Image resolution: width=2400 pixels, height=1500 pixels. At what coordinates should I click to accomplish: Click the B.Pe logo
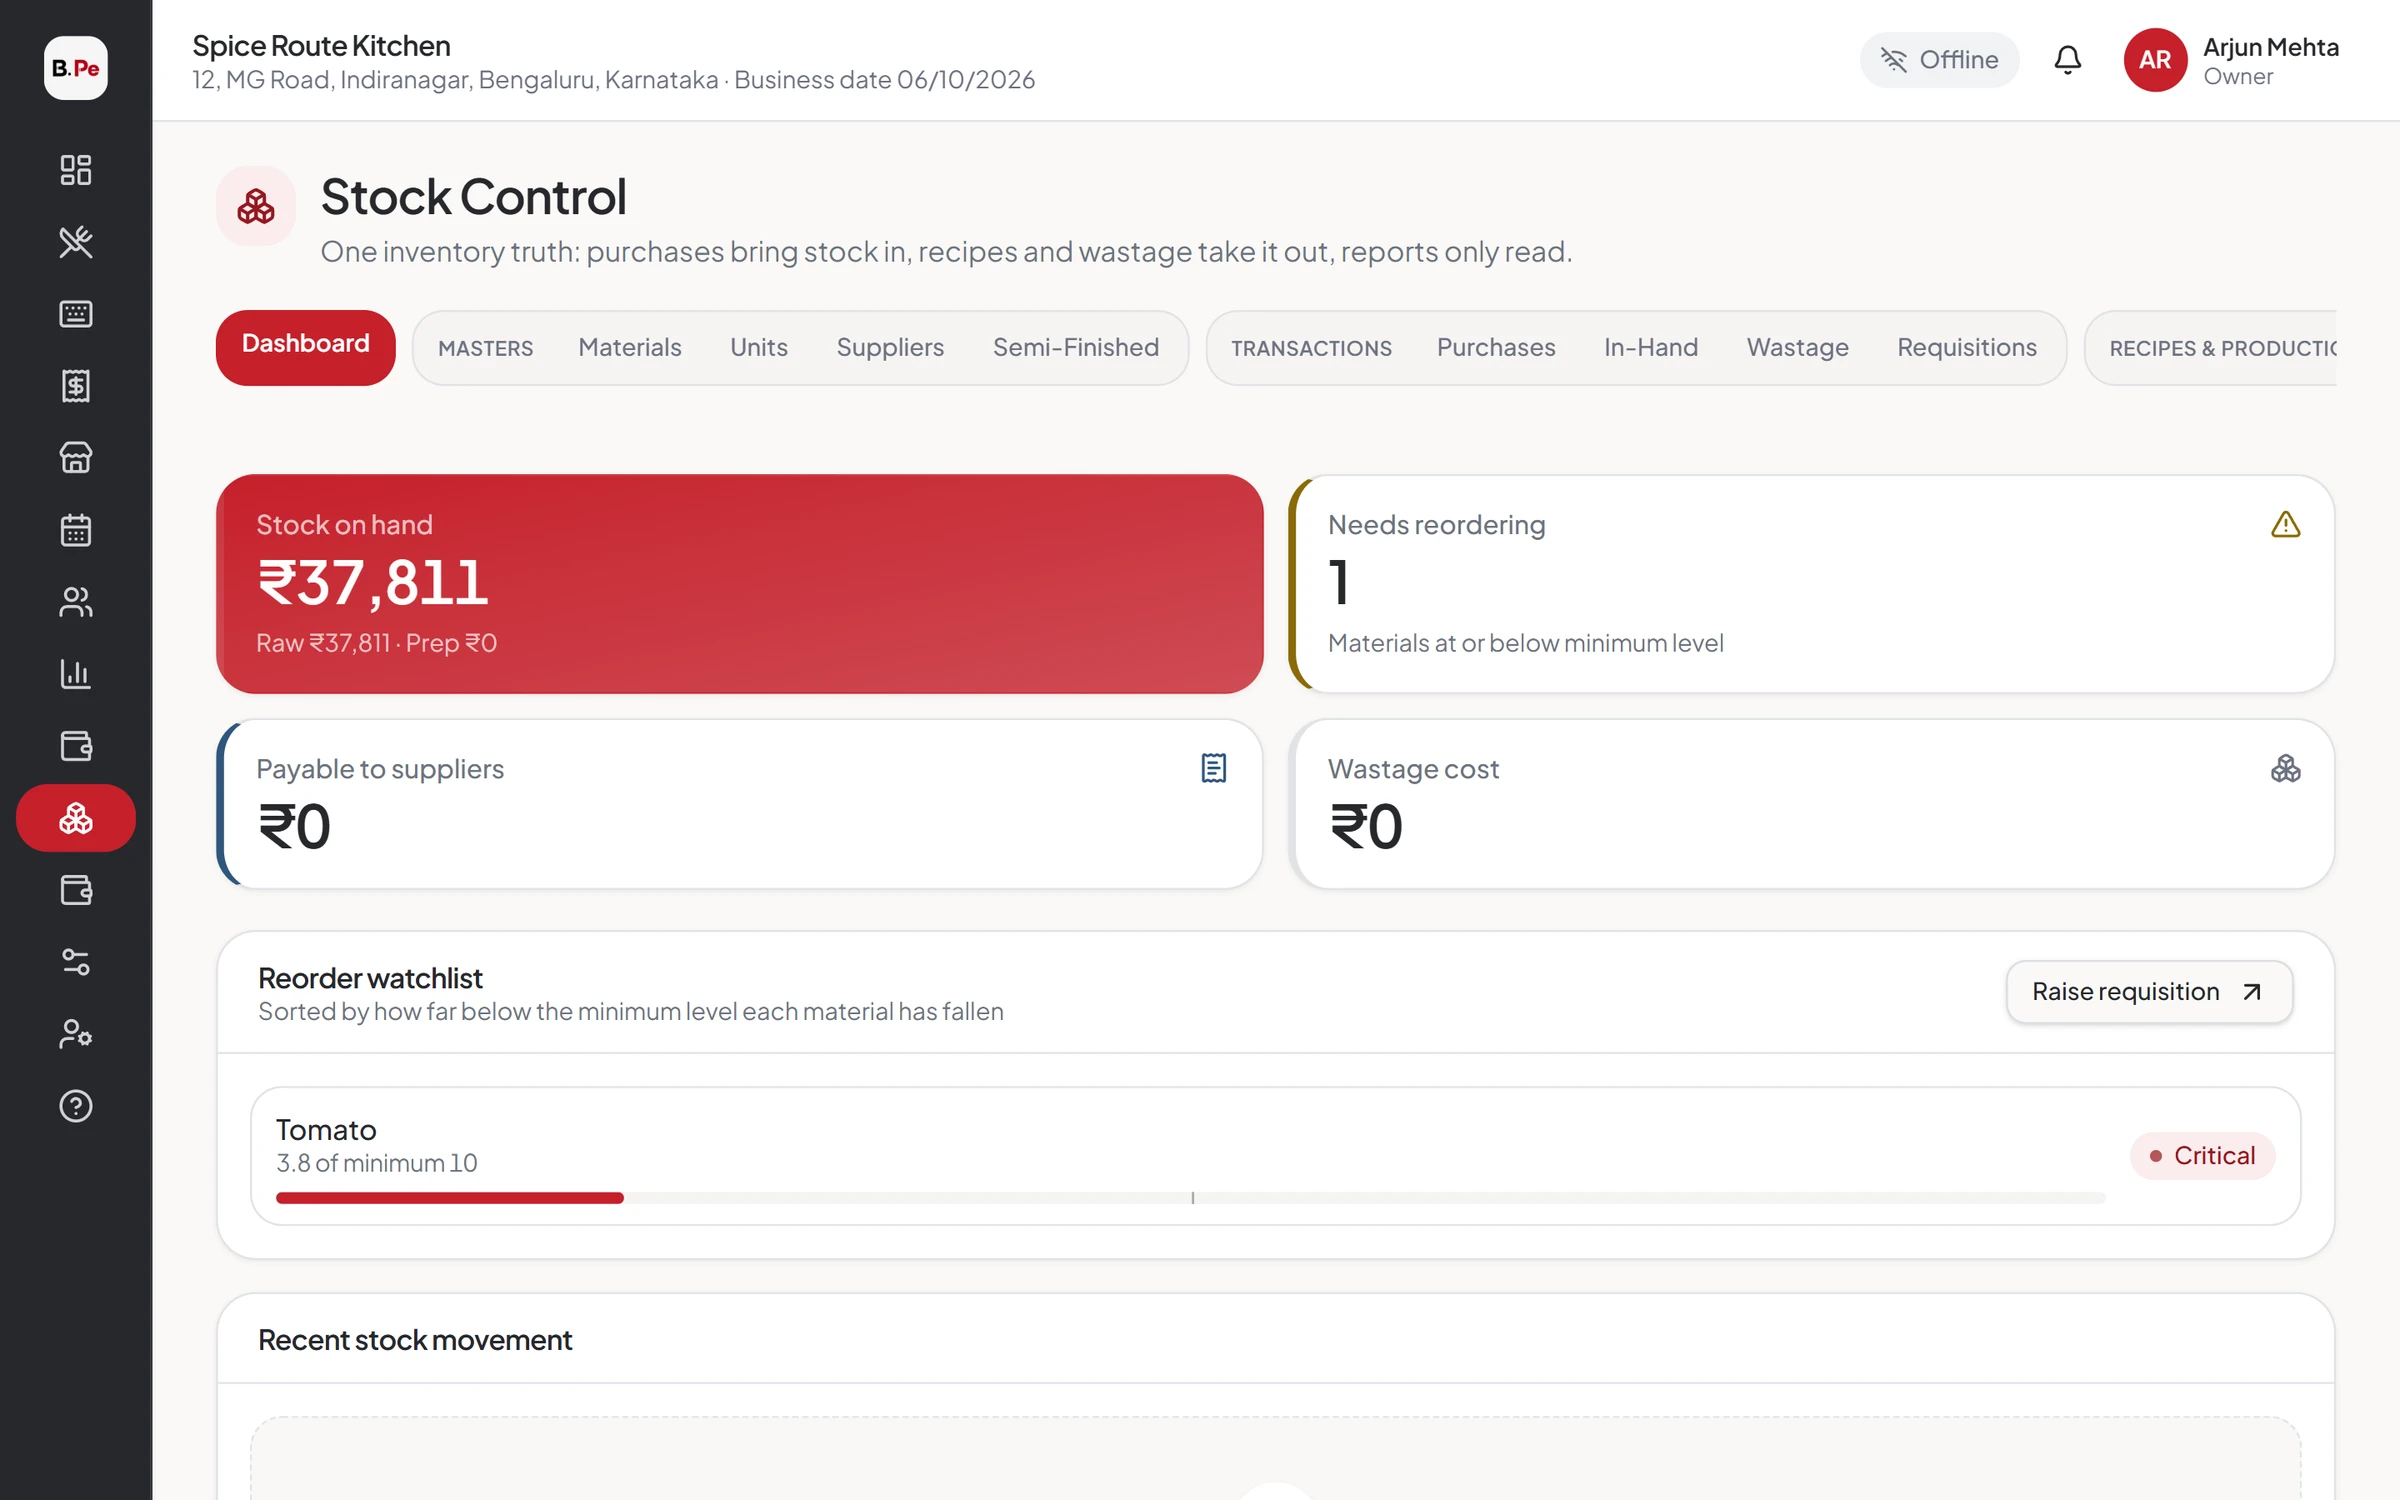click(x=76, y=68)
